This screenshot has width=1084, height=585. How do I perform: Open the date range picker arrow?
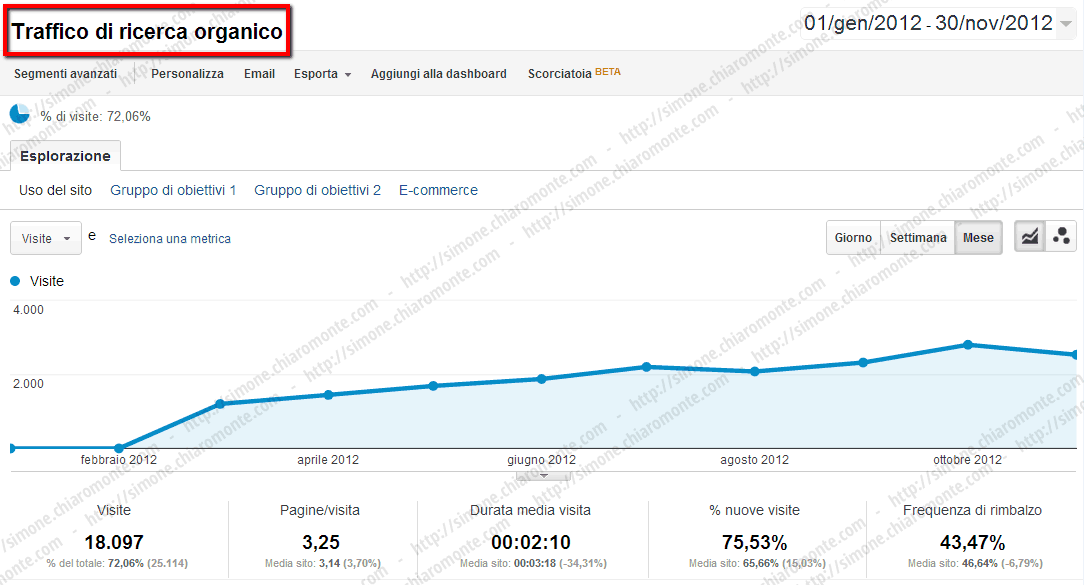pyautogui.click(x=1066, y=24)
